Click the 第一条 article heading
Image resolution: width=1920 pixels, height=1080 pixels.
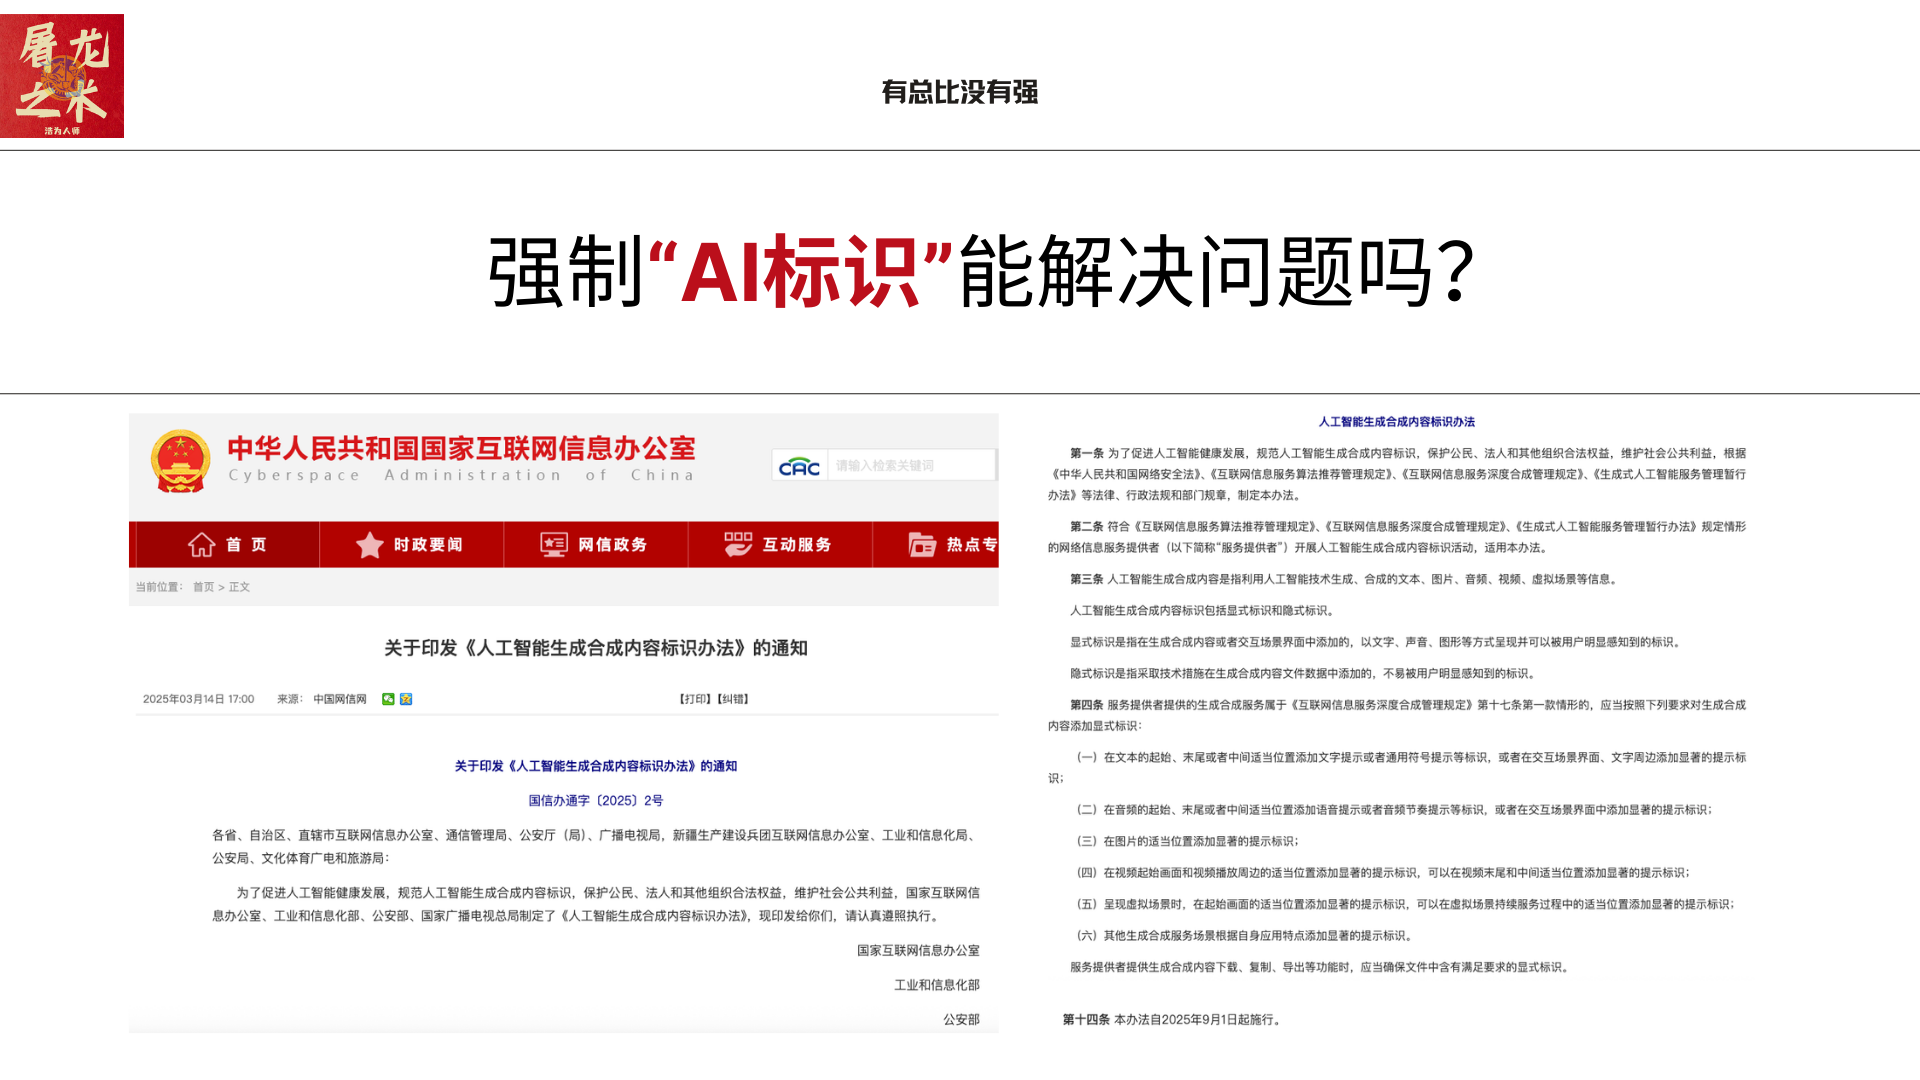pyautogui.click(x=1087, y=453)
